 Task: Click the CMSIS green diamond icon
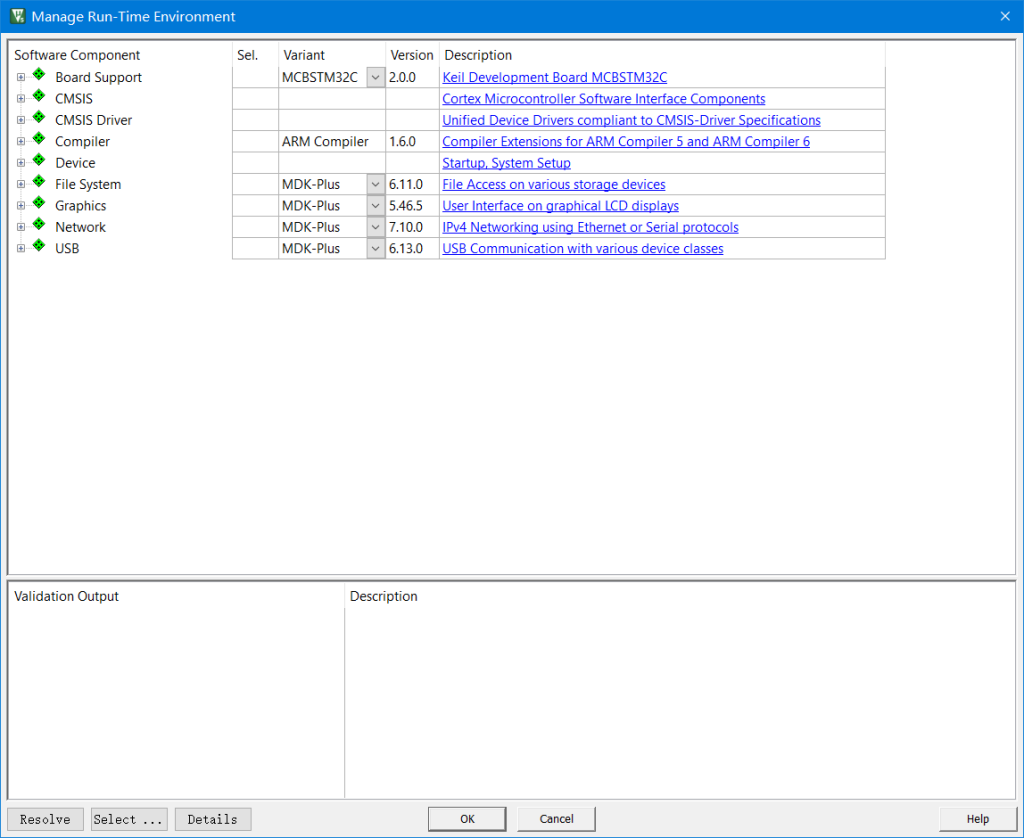tap(39, 96)
